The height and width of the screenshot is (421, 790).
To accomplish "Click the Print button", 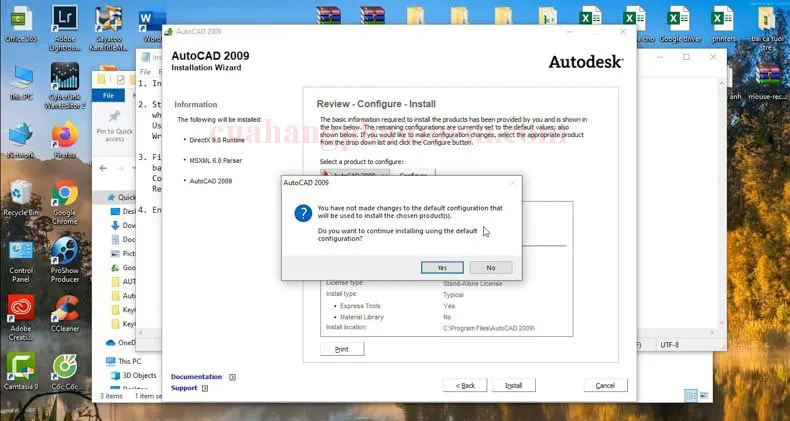I will pos(342,349).
